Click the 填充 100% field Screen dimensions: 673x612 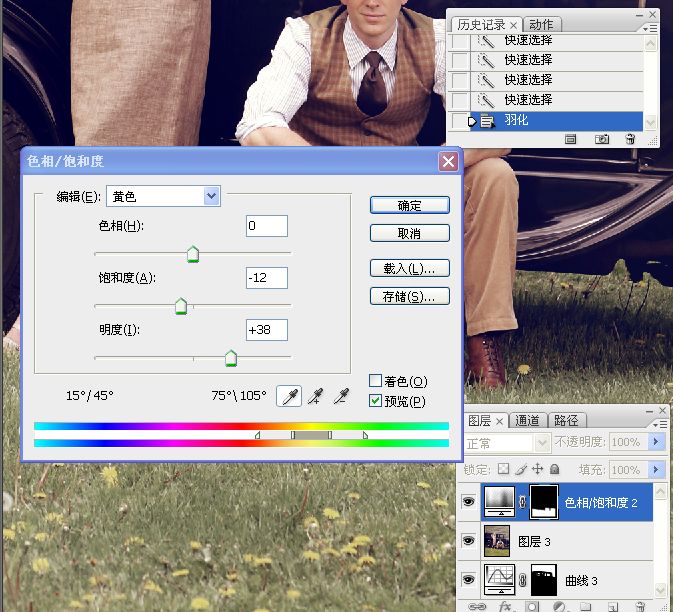(627, 470)
